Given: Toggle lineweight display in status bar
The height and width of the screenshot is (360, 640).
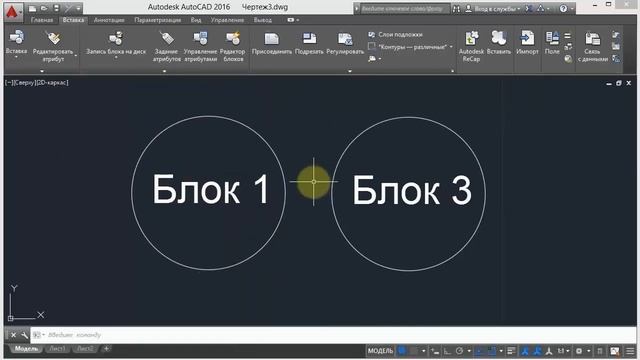Looking at the screenshot, I should coord(511,351).
